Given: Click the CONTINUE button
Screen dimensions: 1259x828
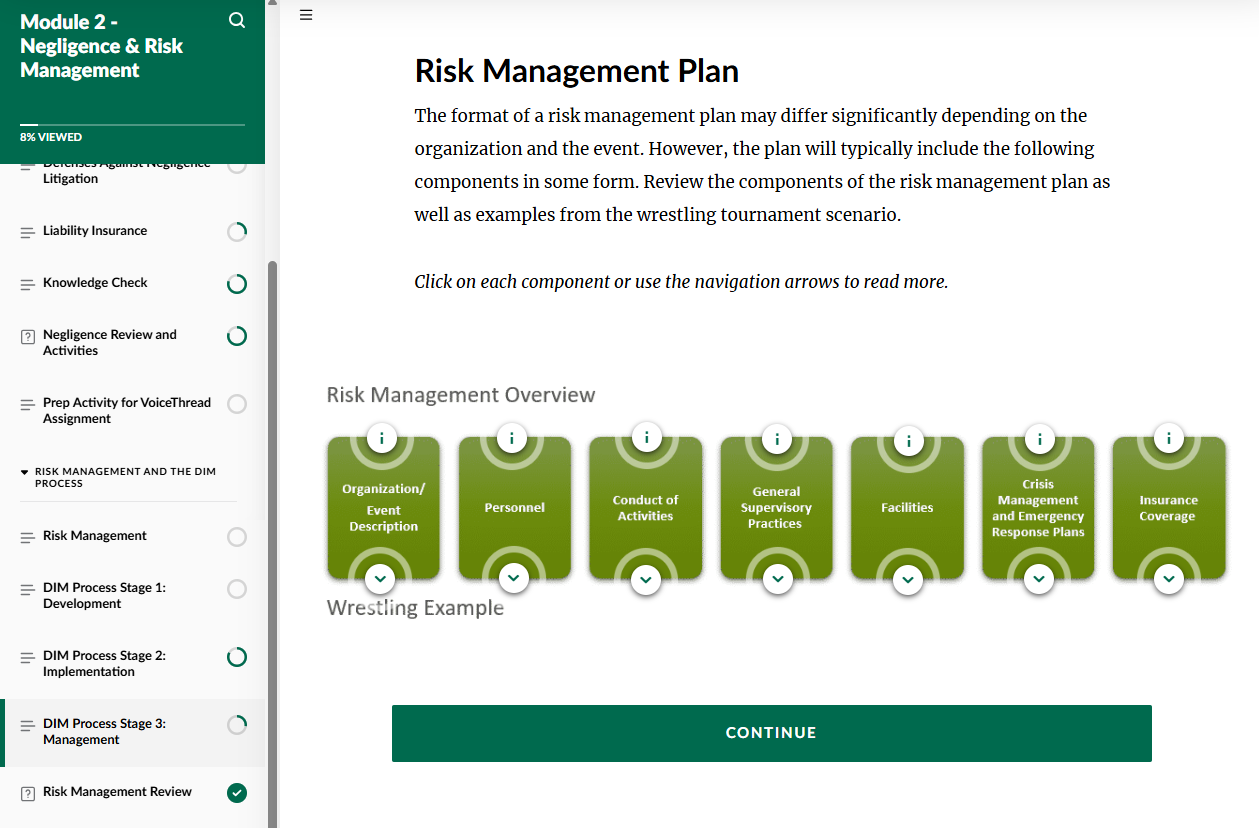Looking at the screenshot, I should click(770, 732).
